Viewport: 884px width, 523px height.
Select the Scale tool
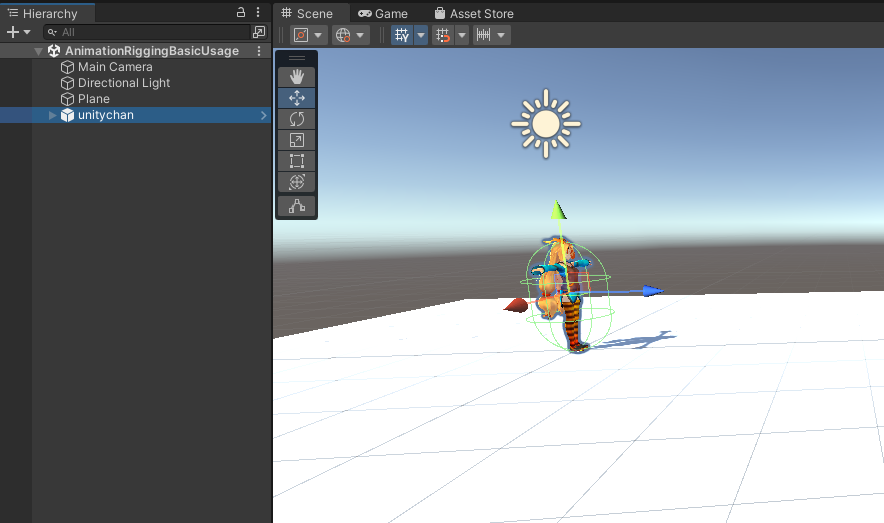297,140
